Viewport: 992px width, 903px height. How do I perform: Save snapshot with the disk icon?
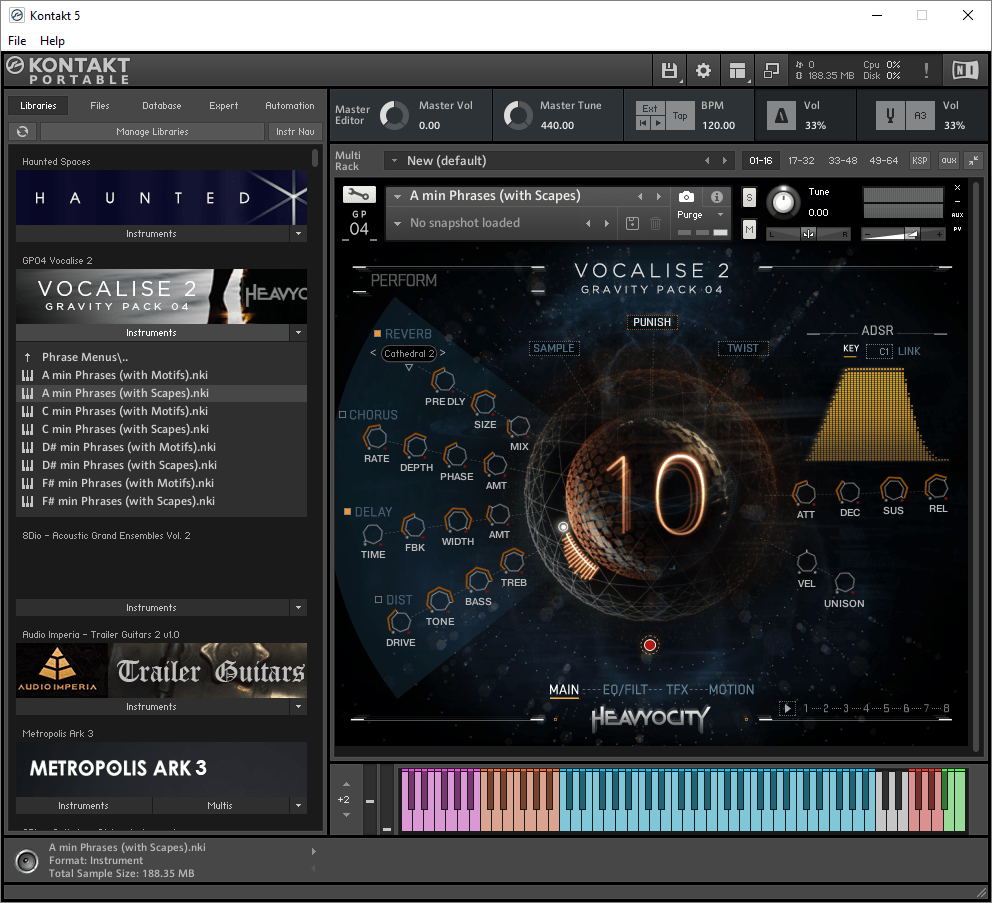(x=632, y=223)
